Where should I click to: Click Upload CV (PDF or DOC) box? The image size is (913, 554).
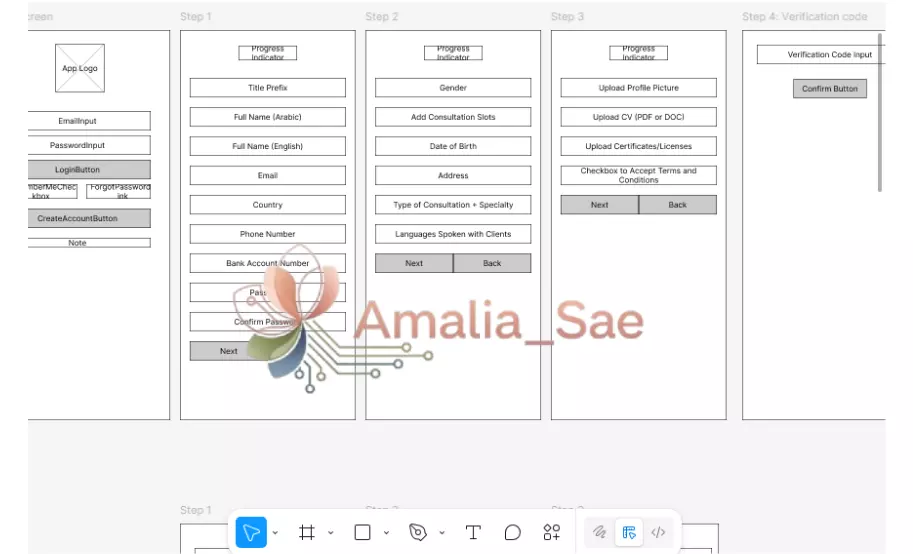pos(639,117)
